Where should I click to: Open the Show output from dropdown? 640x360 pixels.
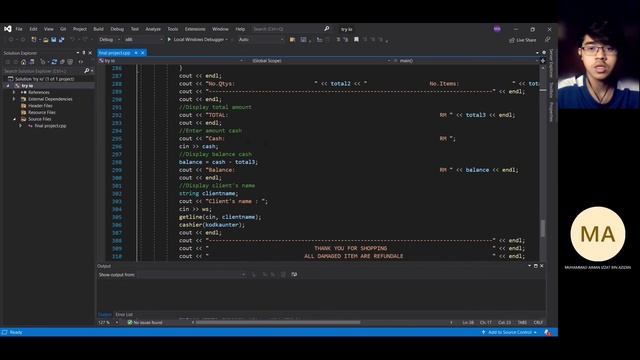coord(191,275)
